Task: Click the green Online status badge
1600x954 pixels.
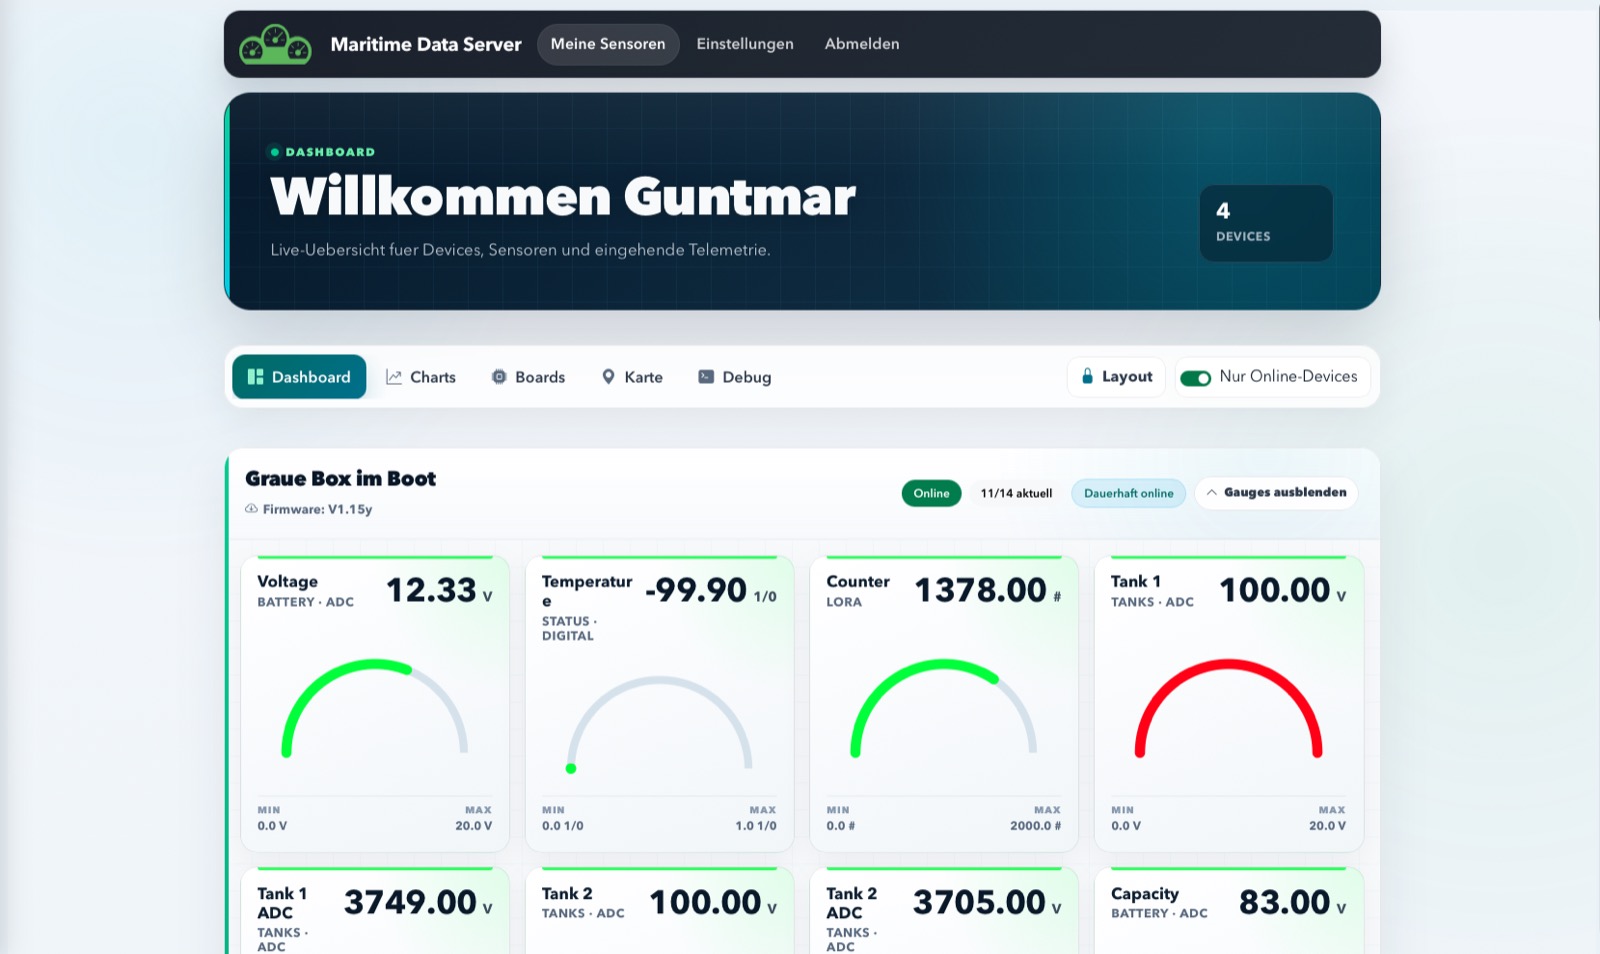Action: 931,493
